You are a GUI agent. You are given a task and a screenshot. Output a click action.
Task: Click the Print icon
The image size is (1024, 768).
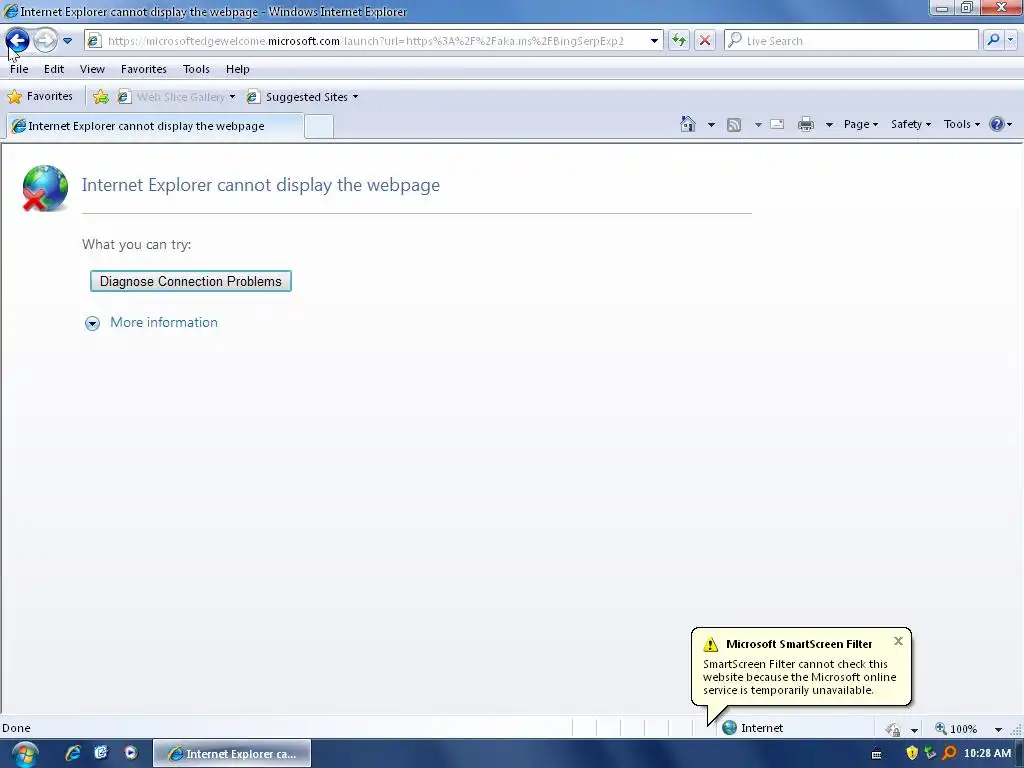(806, 124)
